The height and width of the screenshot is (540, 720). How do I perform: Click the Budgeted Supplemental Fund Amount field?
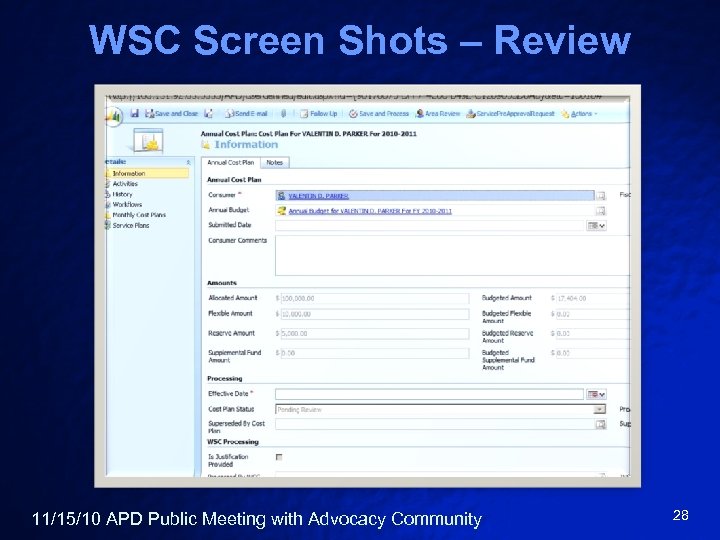tap(592, 353)
